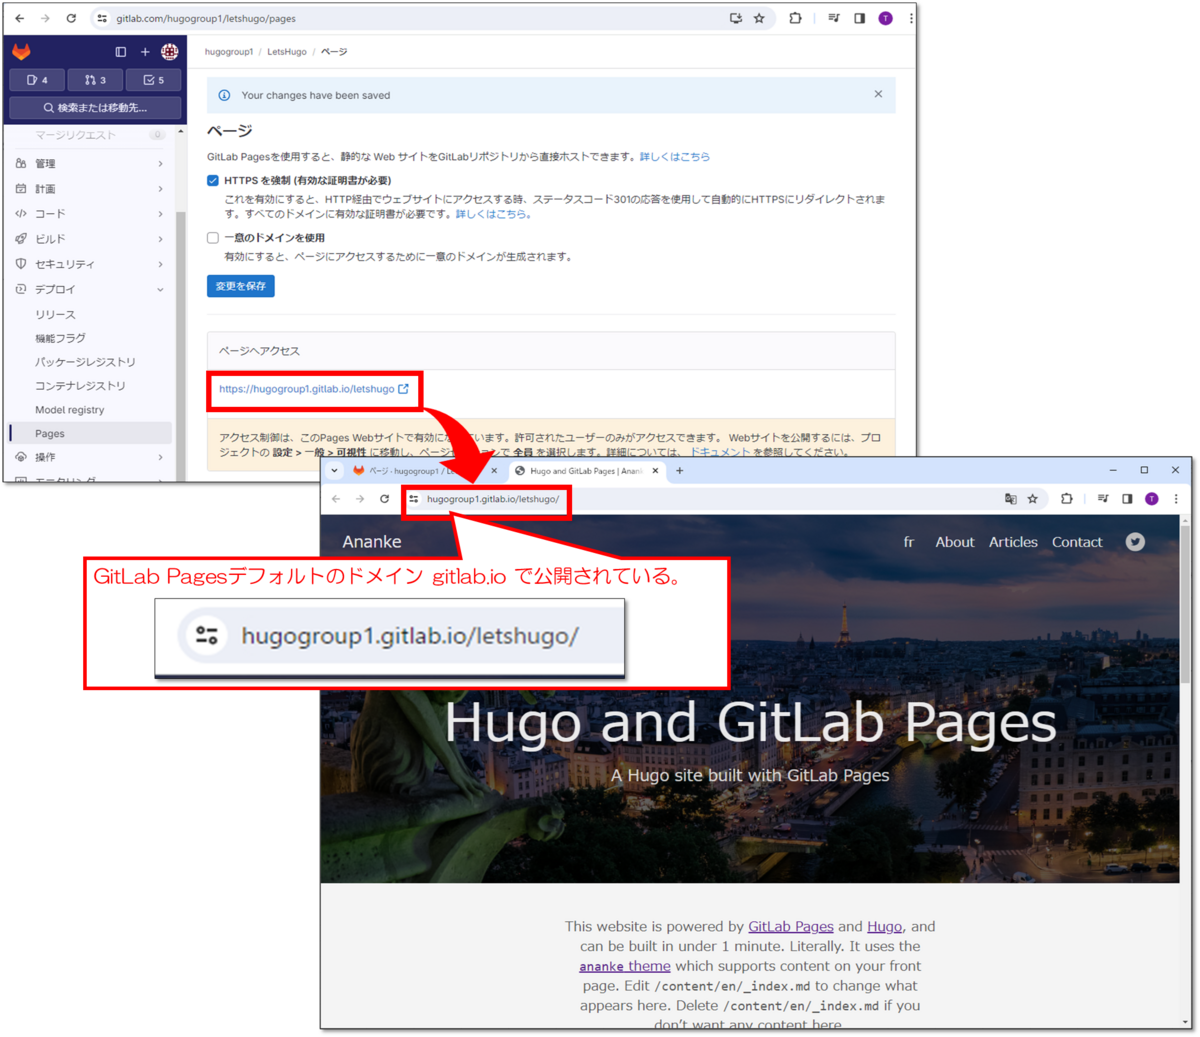The height and width of the screenshot is (1037, 1200).
Task: Click Ananke site title
Action: pos(372,542)
